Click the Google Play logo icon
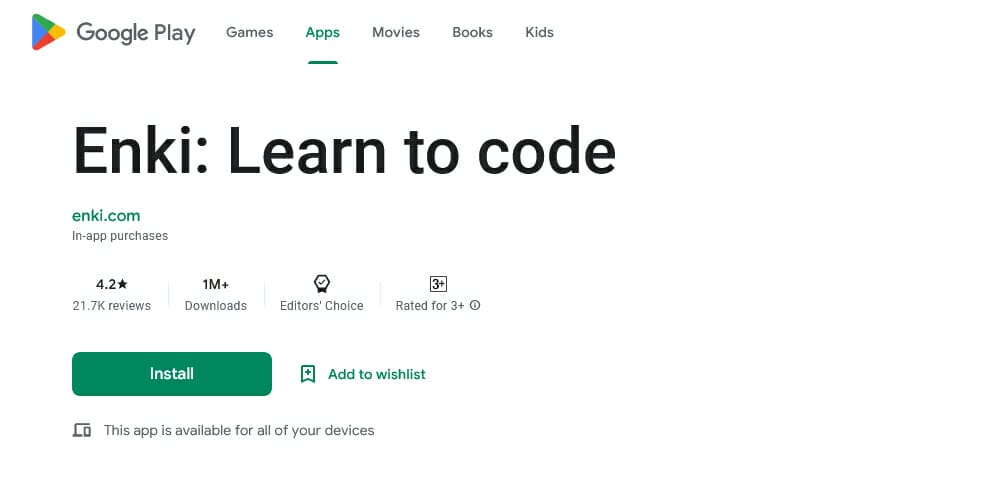1000x500 pixels. pos(48,32)
